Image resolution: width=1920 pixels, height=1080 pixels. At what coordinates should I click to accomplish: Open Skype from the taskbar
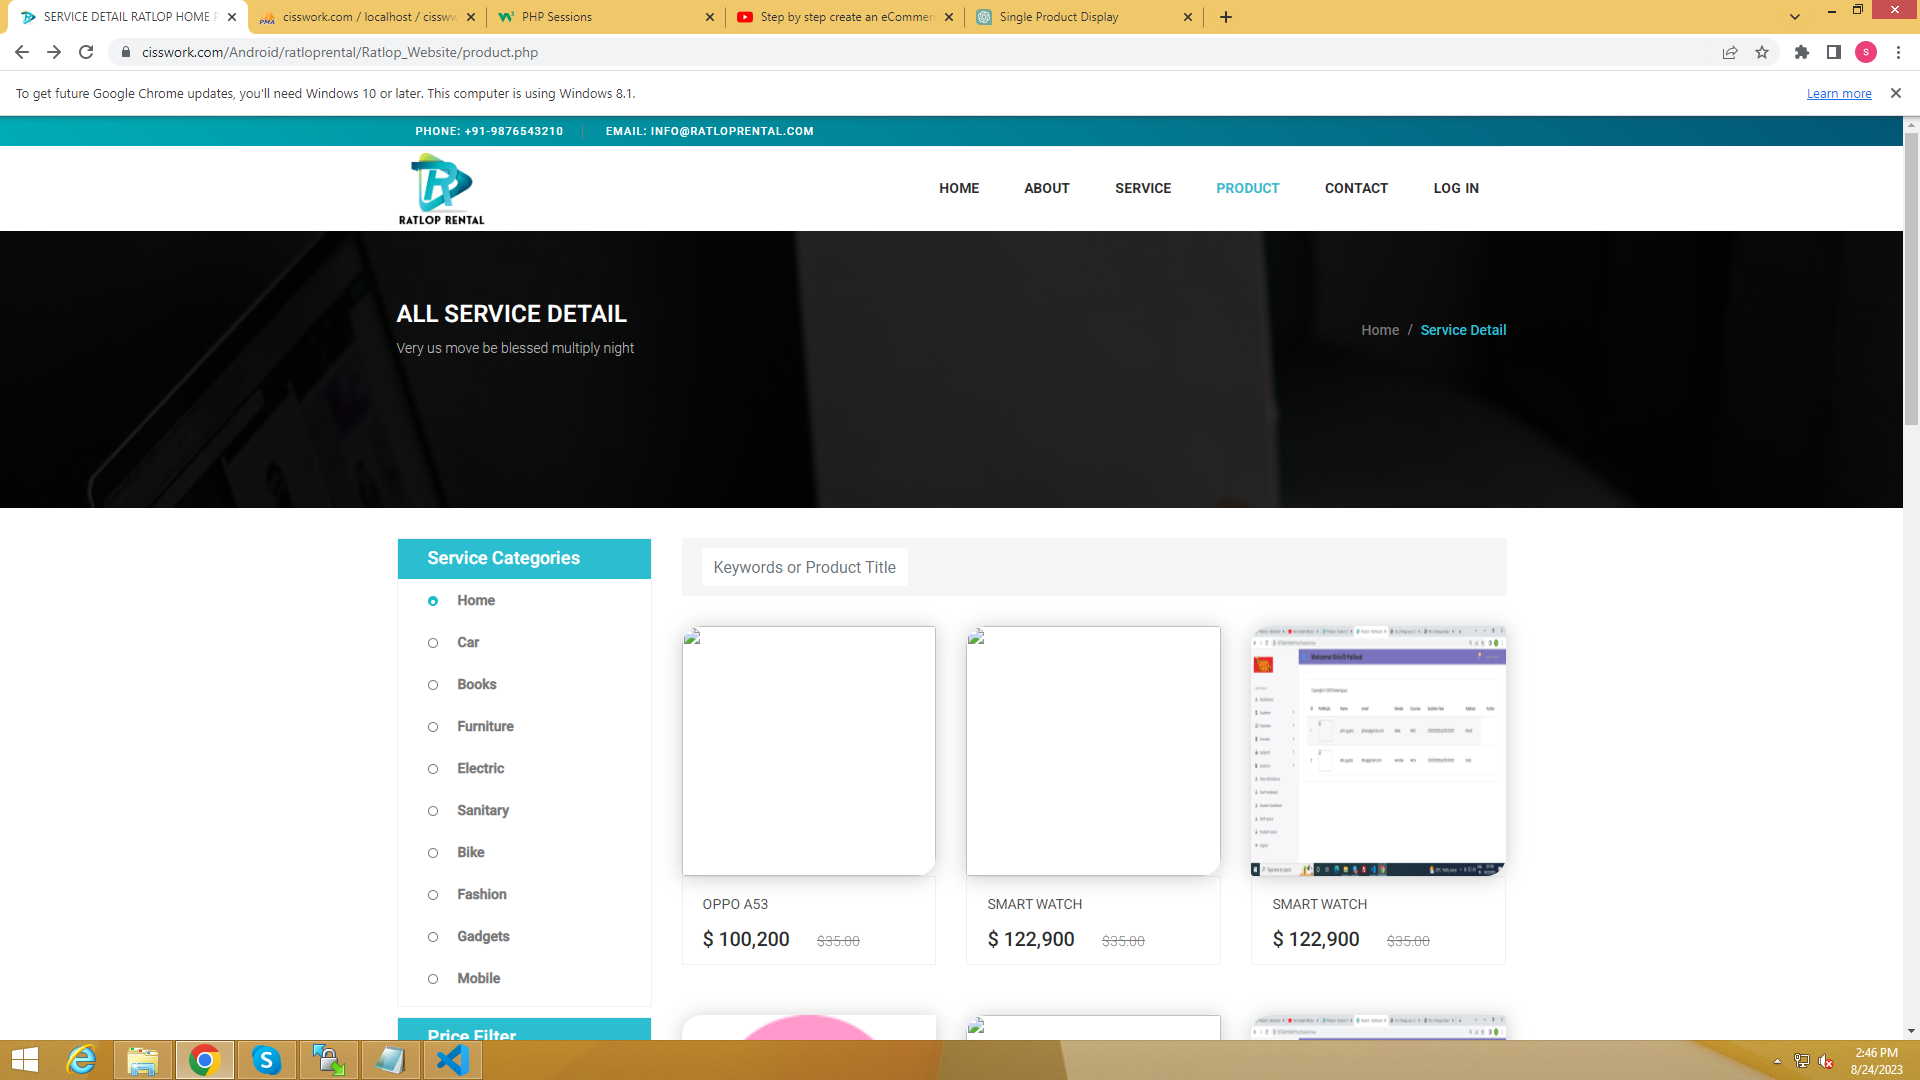pyautogui.click(x=266, y=1060)
